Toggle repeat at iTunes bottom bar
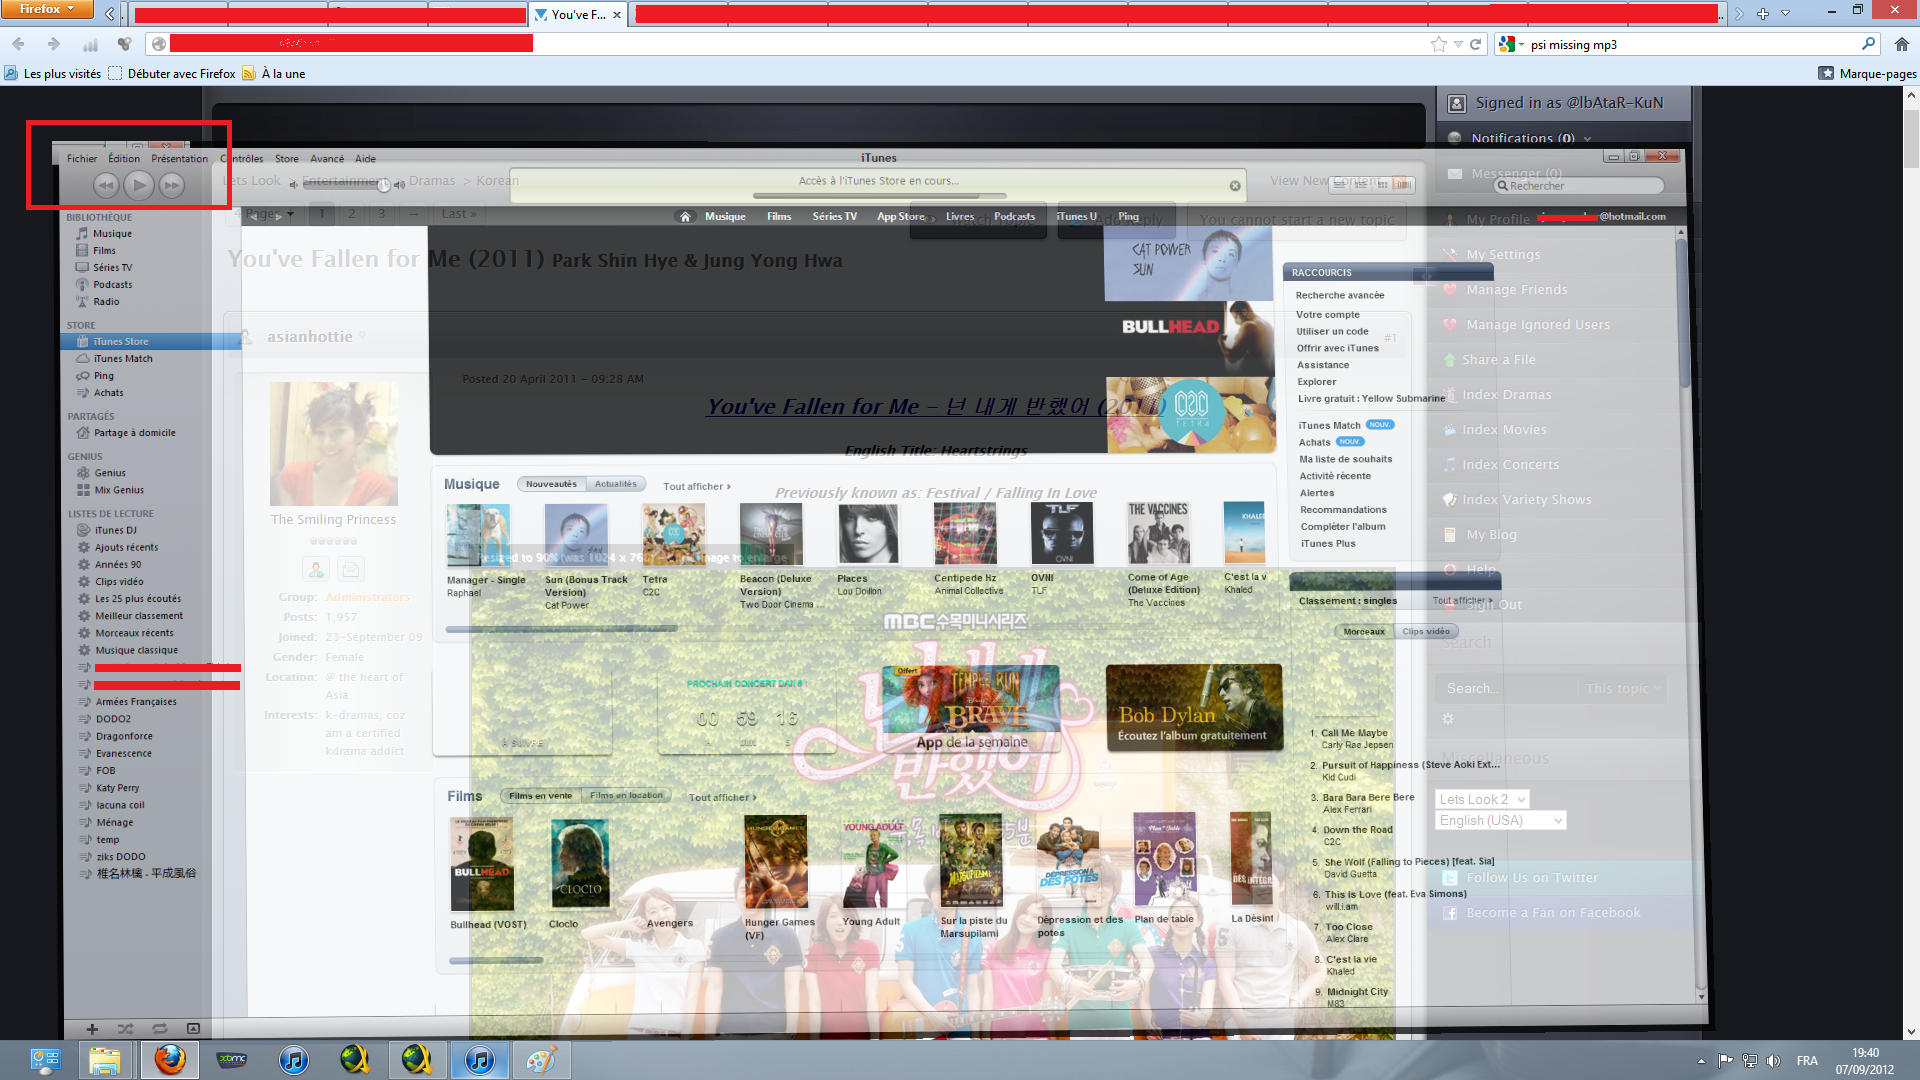The height and width of the screenshot is (1080, 1920). pyautogui.click(x=159, y=1029)
